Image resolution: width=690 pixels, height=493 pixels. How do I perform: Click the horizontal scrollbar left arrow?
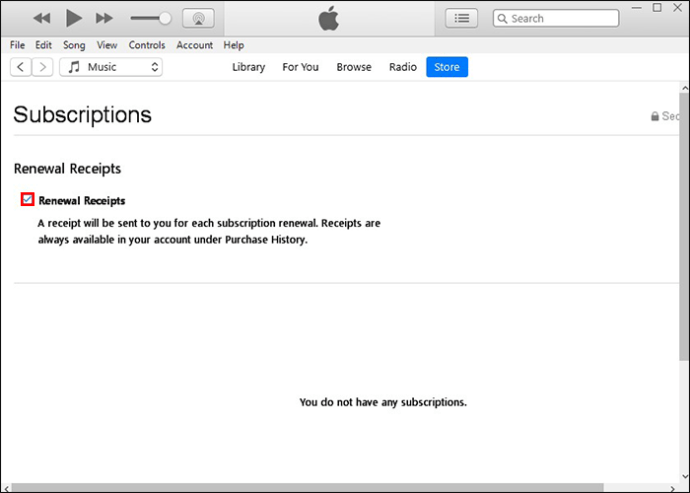(6, 488)
